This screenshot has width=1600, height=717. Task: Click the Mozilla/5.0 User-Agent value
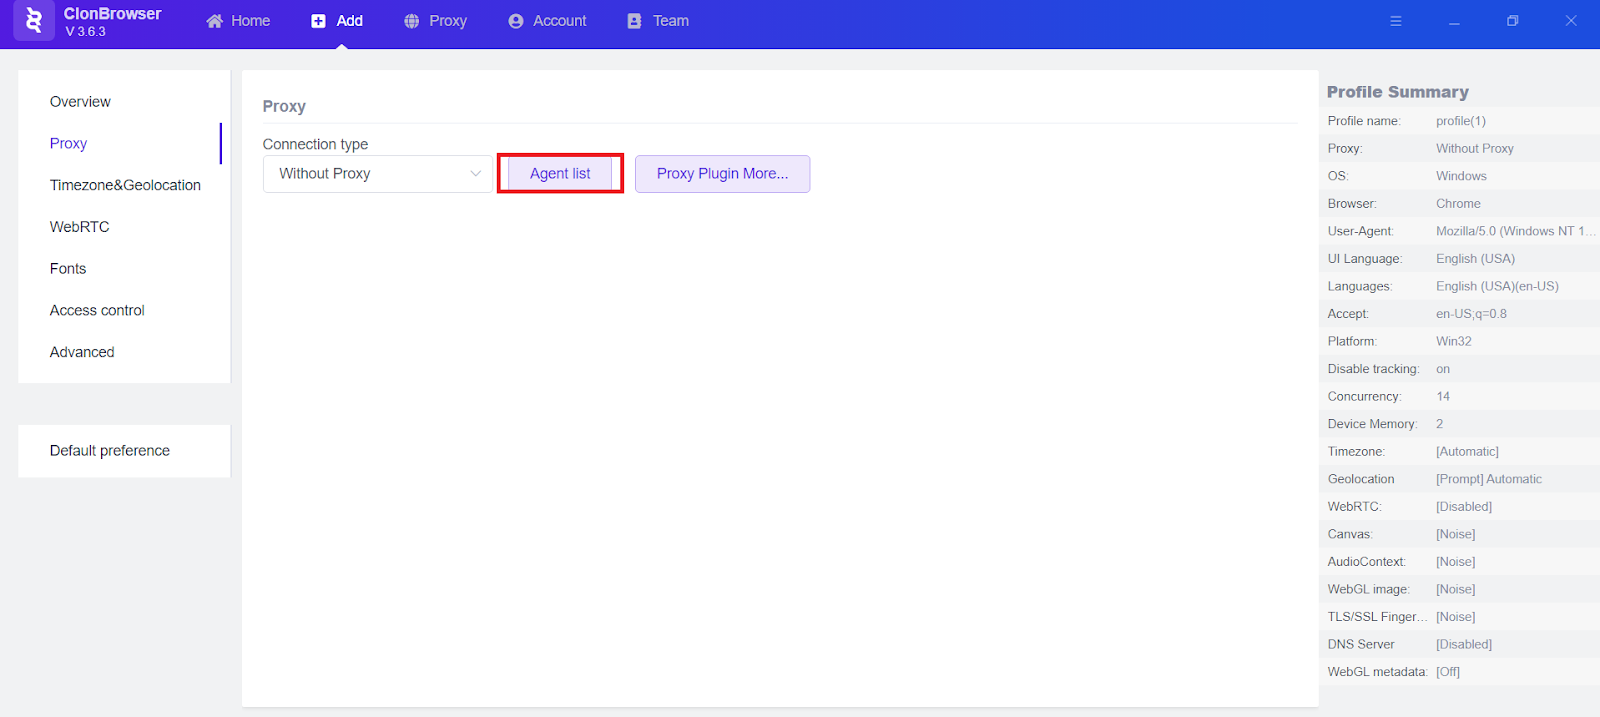1515,231
